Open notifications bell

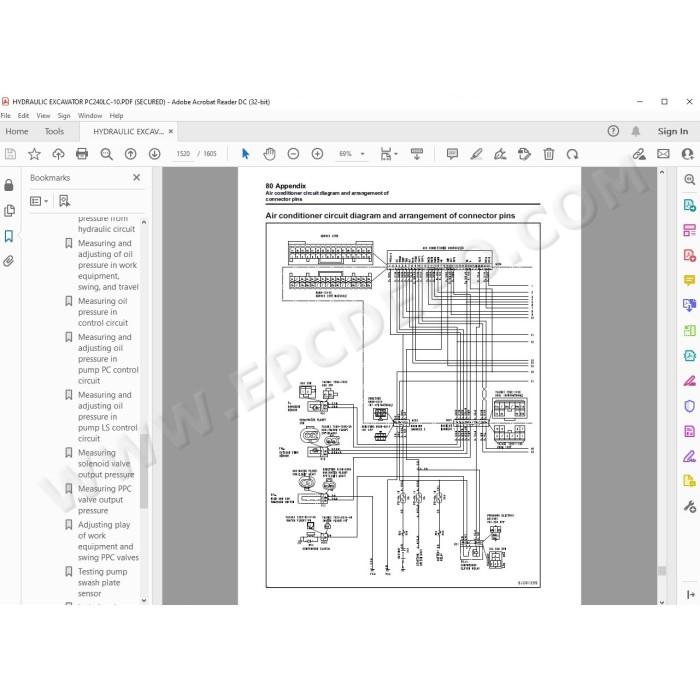click(636, 131)
